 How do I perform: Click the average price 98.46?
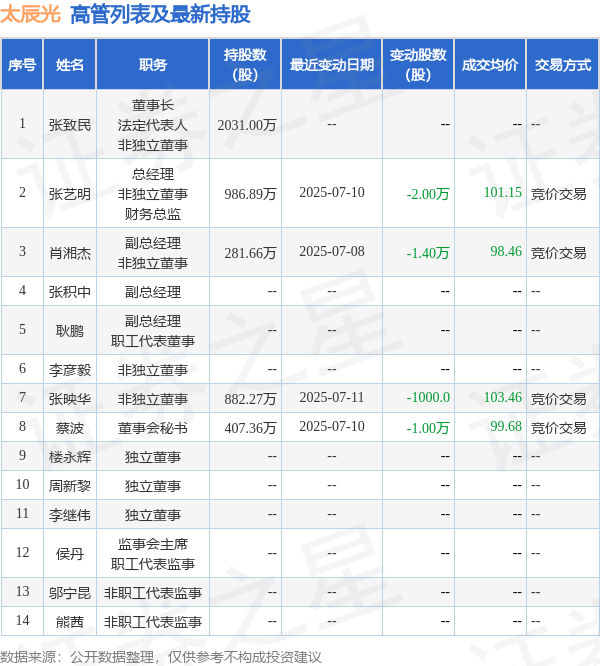506,251
